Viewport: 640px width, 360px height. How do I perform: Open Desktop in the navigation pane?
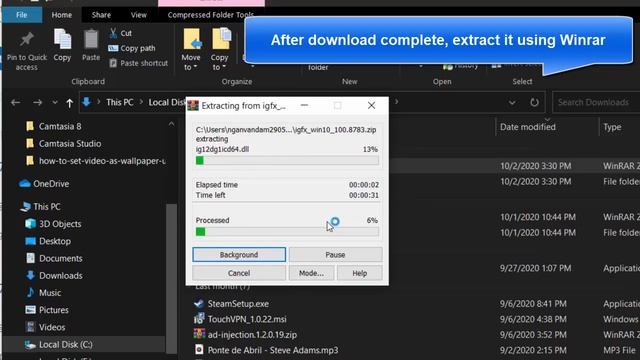pyautogui.click(x=55, y=241)
